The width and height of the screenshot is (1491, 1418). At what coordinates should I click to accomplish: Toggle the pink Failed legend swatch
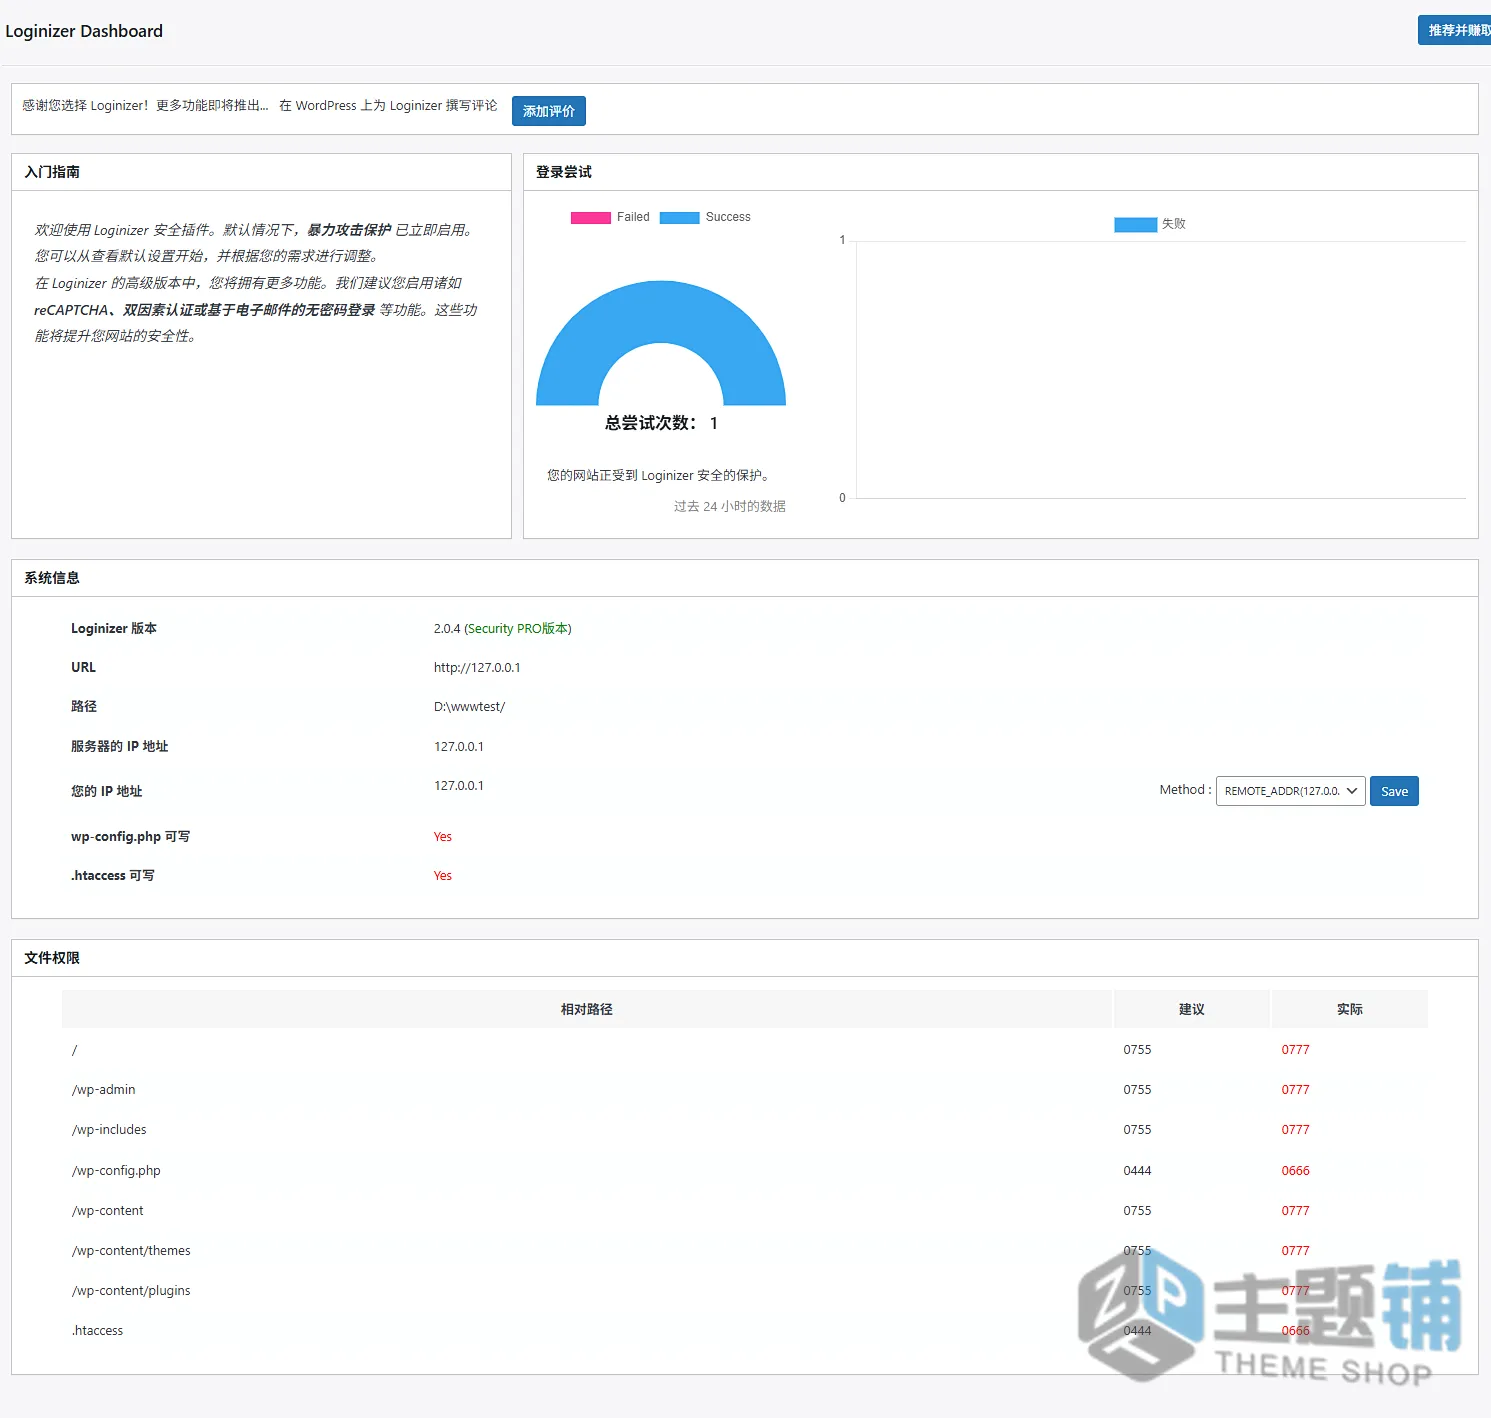pyautogui.click(x=590, y=217)
